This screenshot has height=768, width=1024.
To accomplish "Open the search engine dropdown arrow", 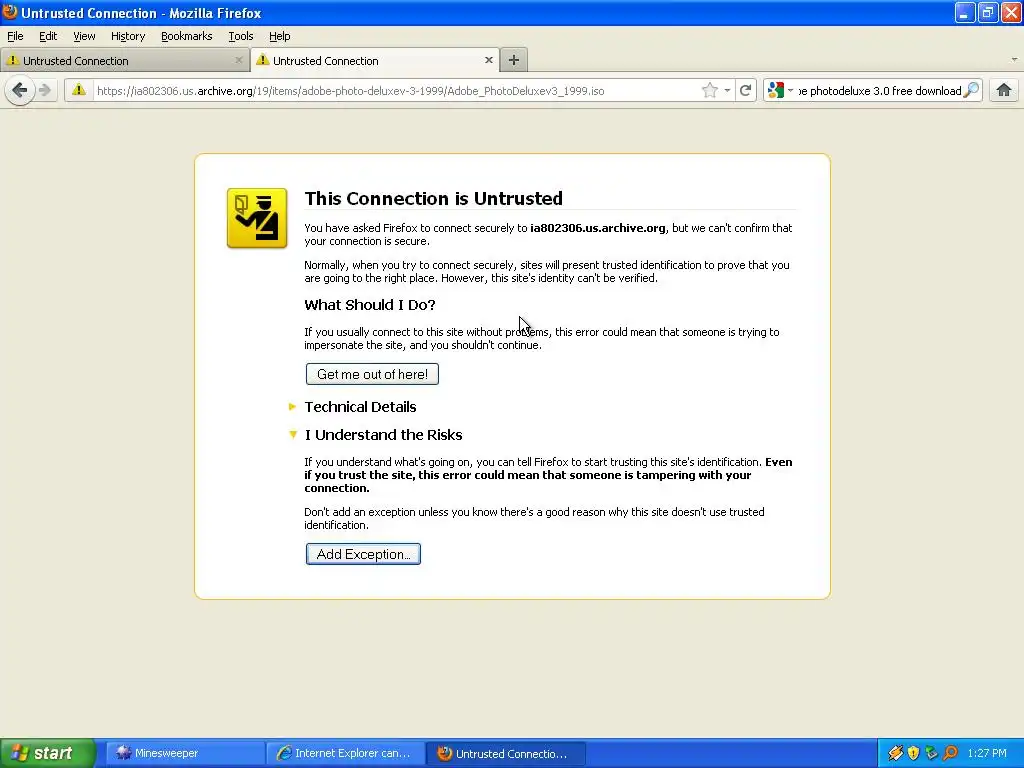I will [x=790, y=90].
